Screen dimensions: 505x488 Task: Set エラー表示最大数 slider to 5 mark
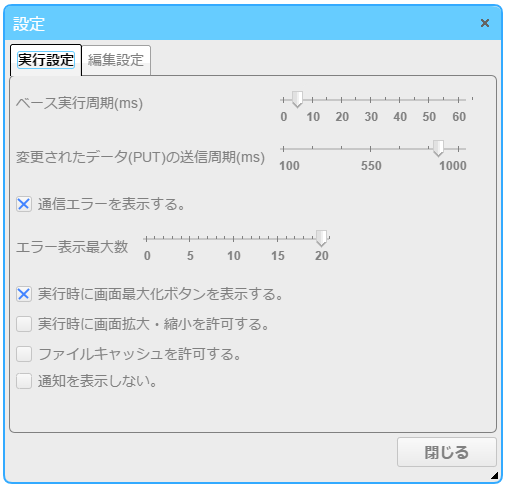coord(190,238)
